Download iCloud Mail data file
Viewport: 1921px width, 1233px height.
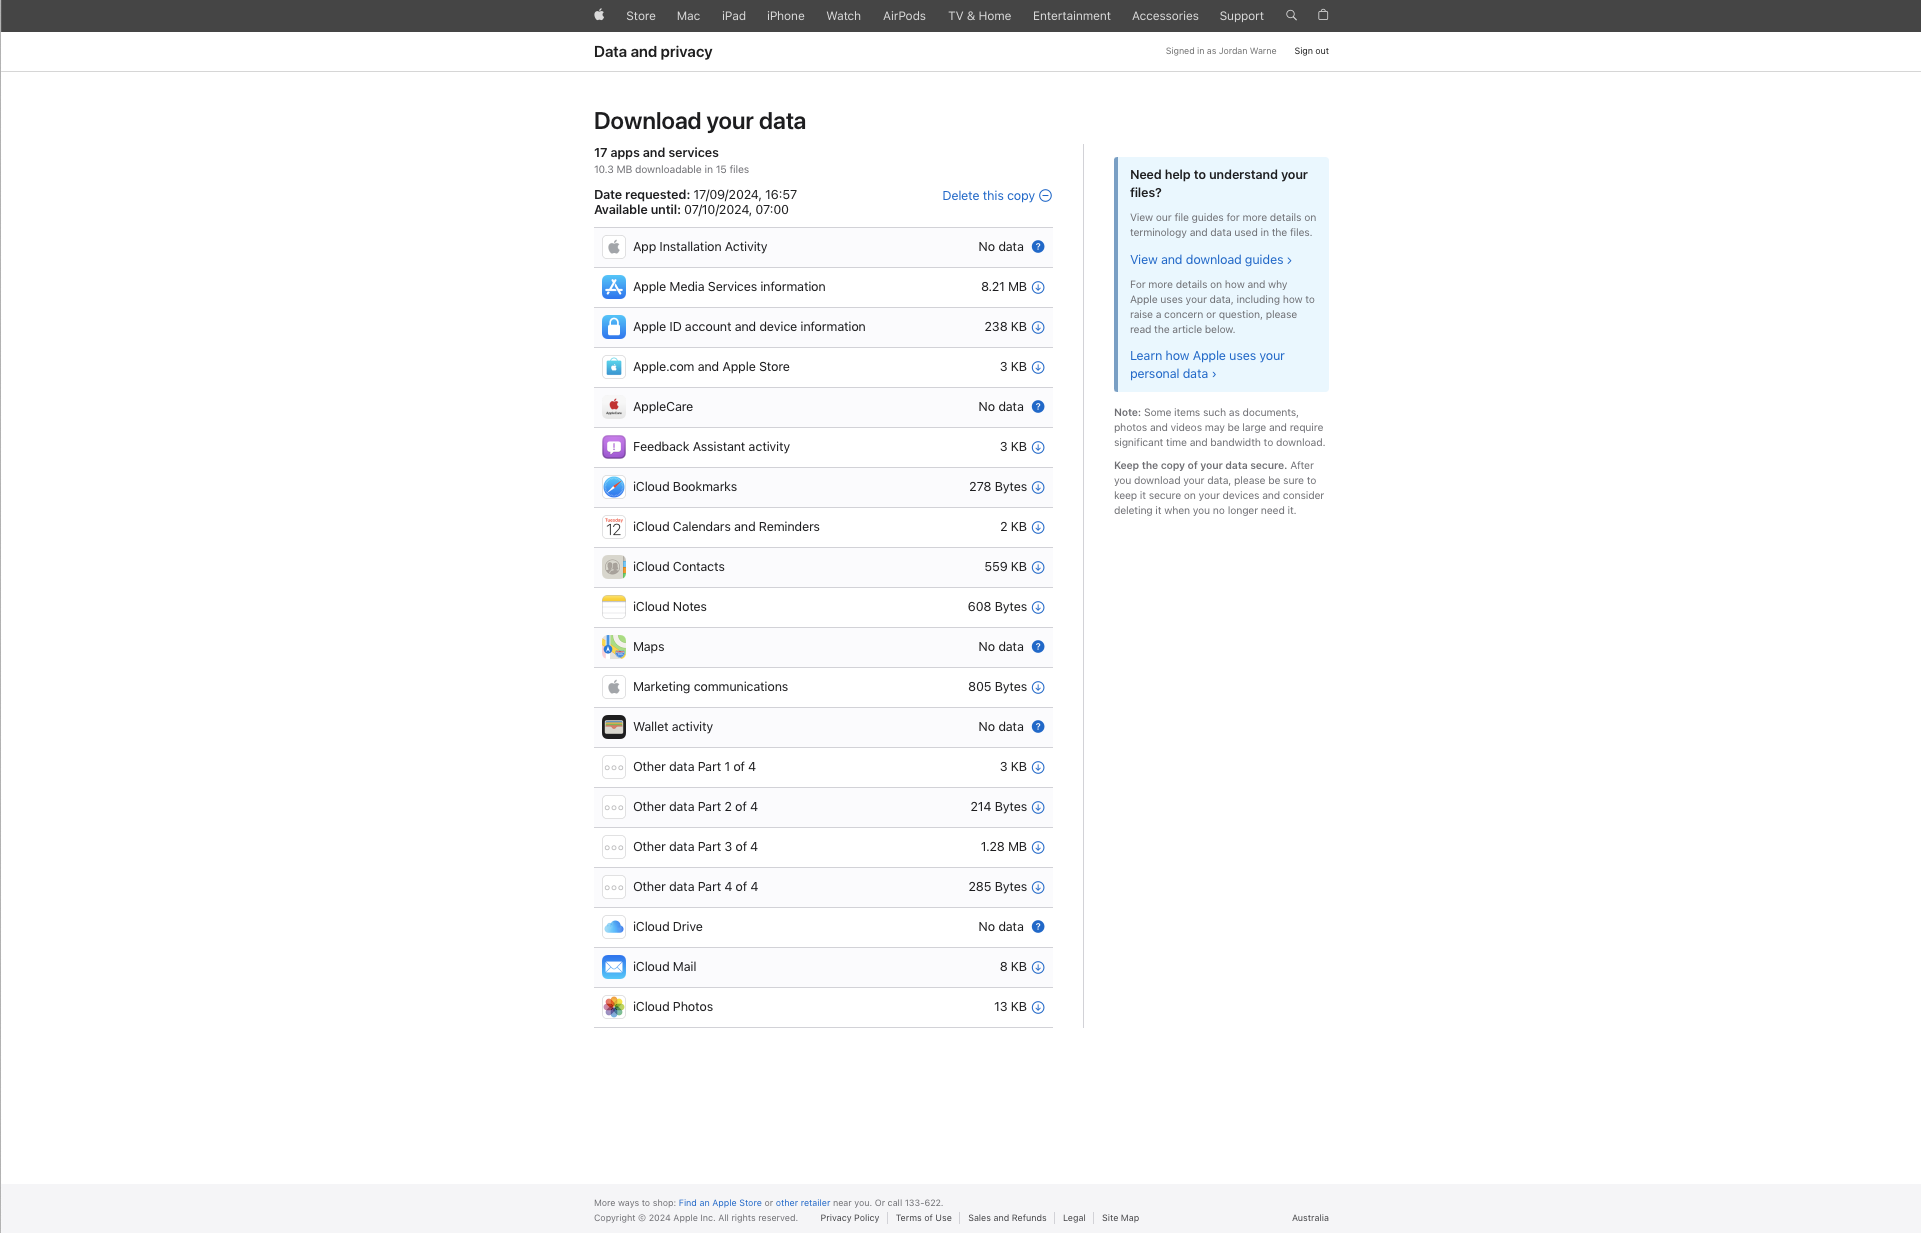click(1038, 967)
